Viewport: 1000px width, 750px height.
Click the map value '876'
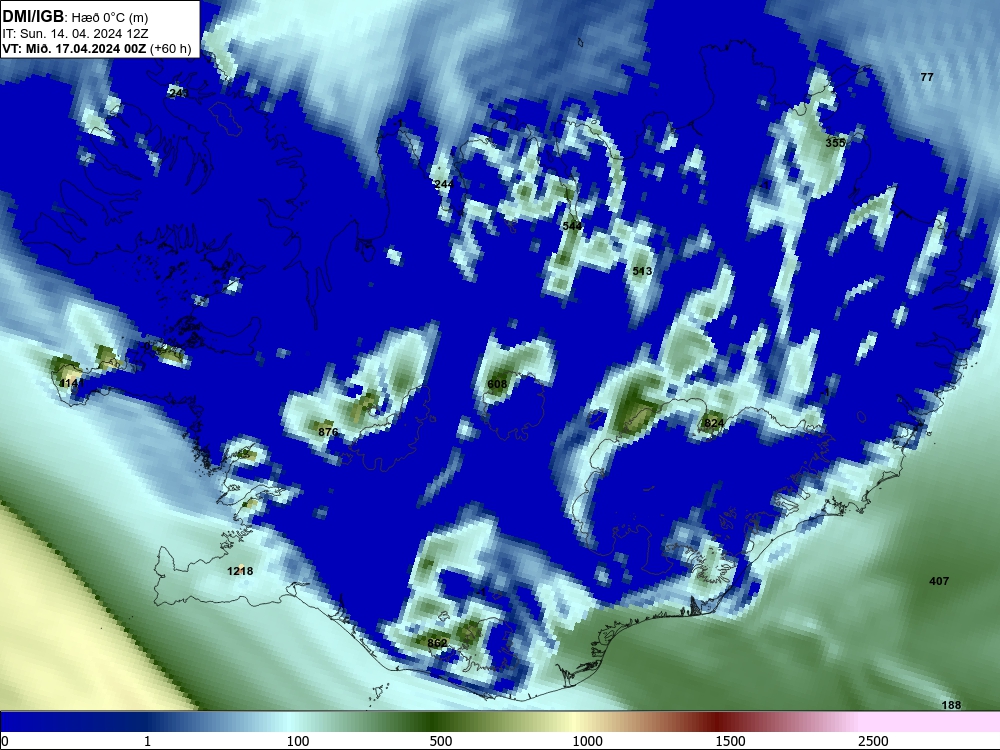pos(328,432)
